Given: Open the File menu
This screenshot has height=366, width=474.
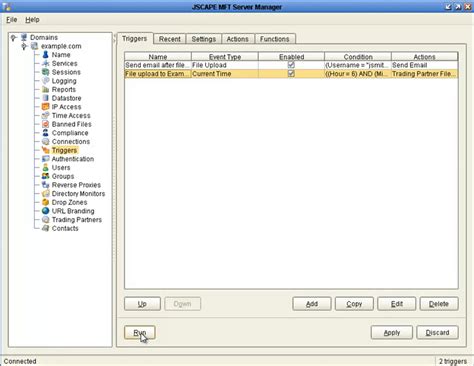Looking at the screenshot, I should pyautogui.click(x=12, y=20).
